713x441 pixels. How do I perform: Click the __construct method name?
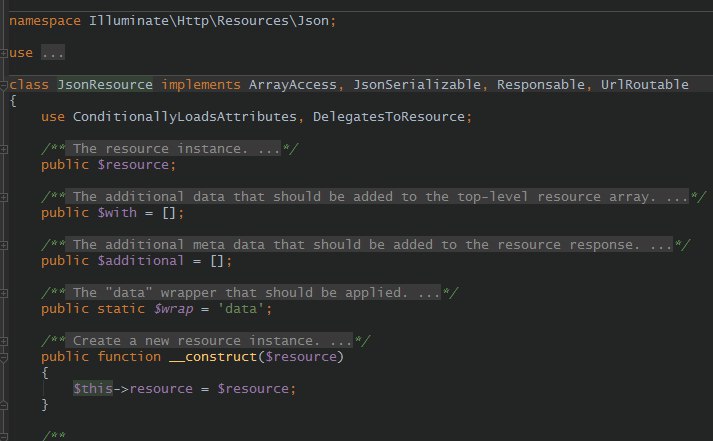213,357
